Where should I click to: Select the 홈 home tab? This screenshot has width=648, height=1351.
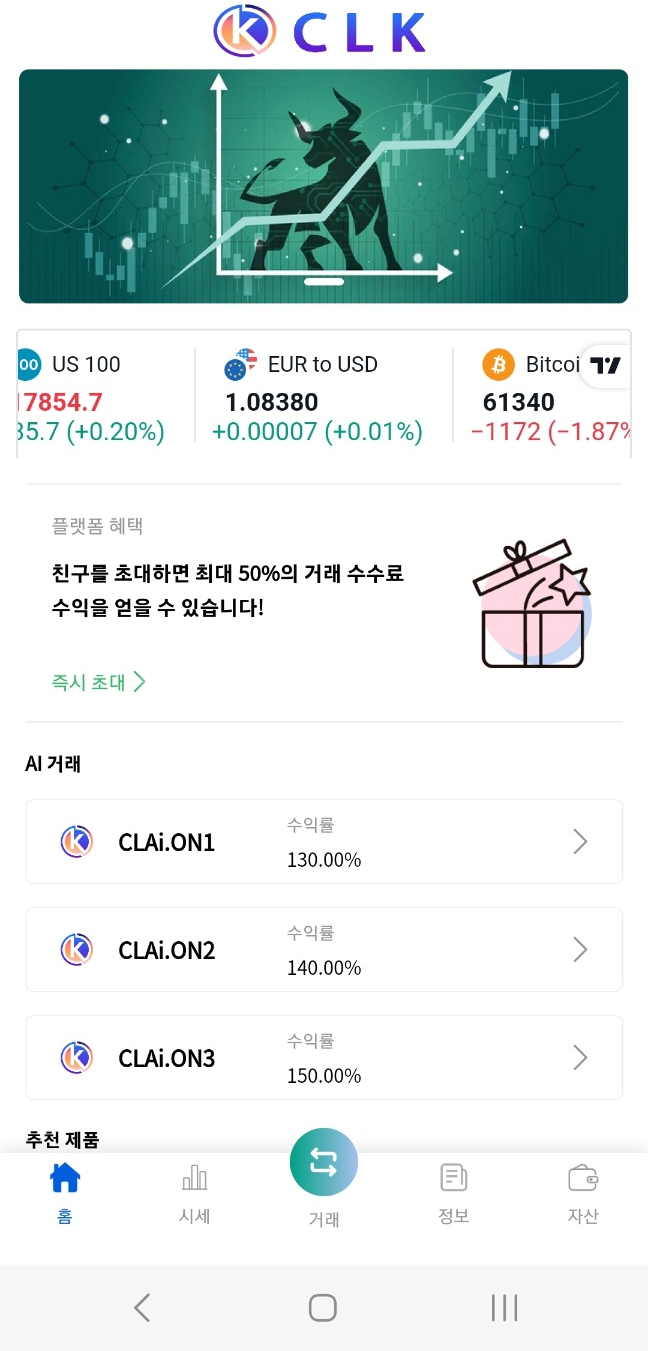pos(65,1193)
